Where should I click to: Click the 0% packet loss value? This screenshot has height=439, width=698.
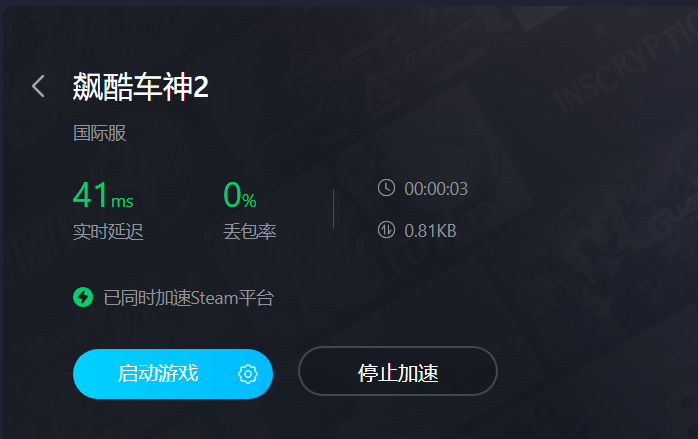point(239,195)
